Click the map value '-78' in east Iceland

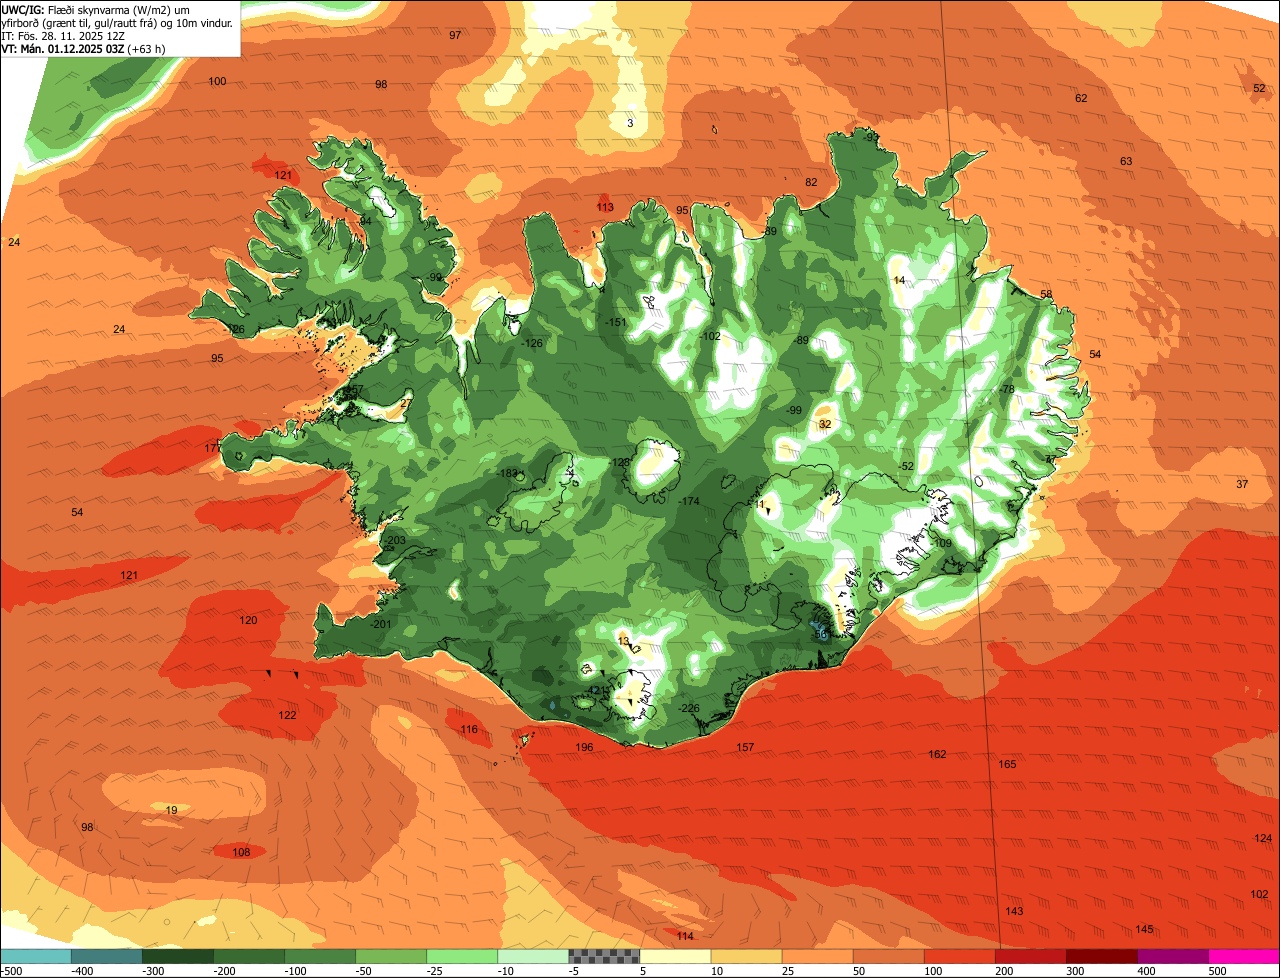pos(1007,389)
